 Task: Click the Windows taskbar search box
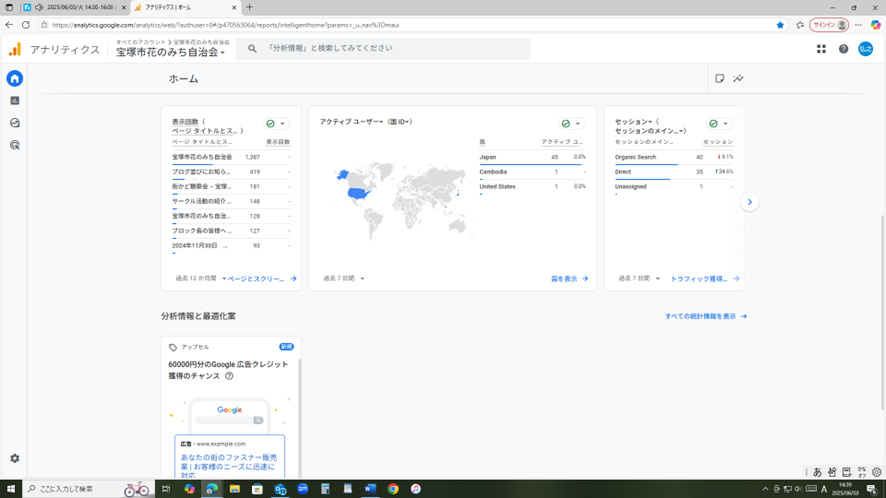88,489
